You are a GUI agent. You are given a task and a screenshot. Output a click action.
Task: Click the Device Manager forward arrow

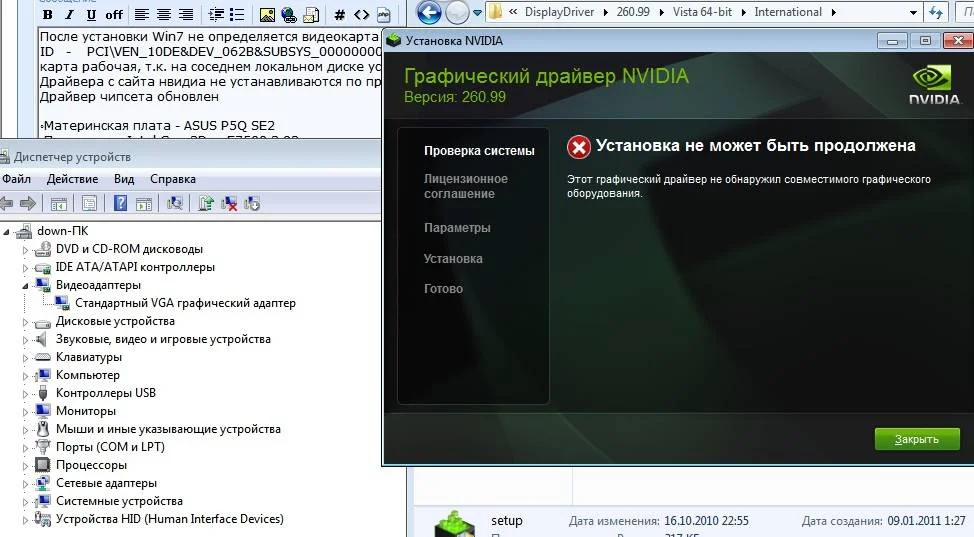[27, 203]
